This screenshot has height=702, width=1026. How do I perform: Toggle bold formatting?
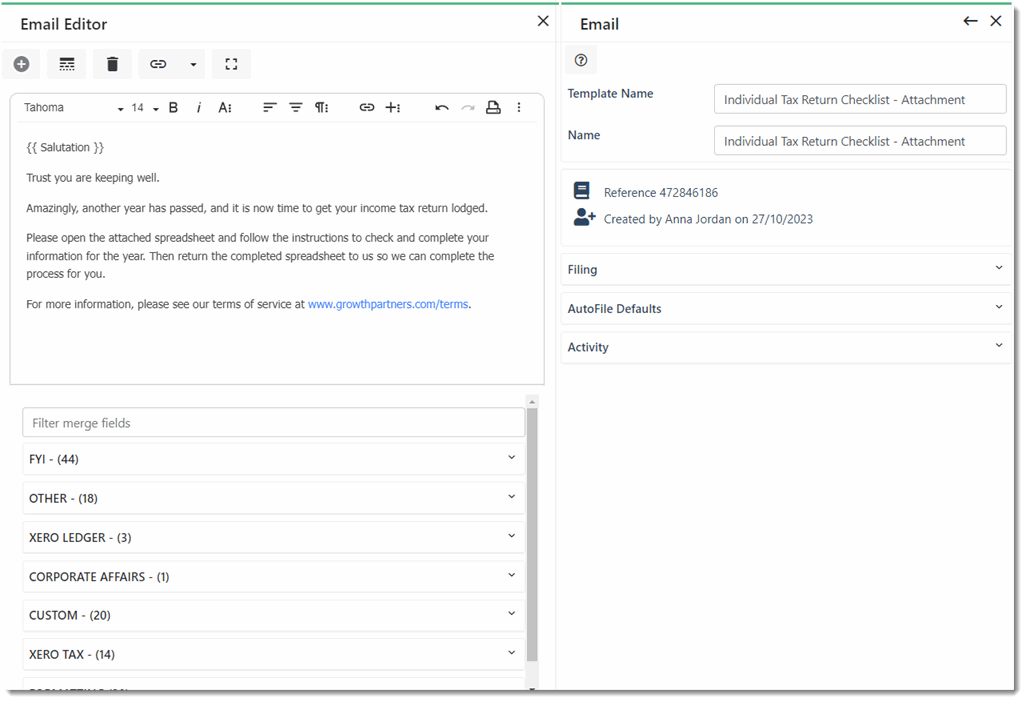(173, 108)
